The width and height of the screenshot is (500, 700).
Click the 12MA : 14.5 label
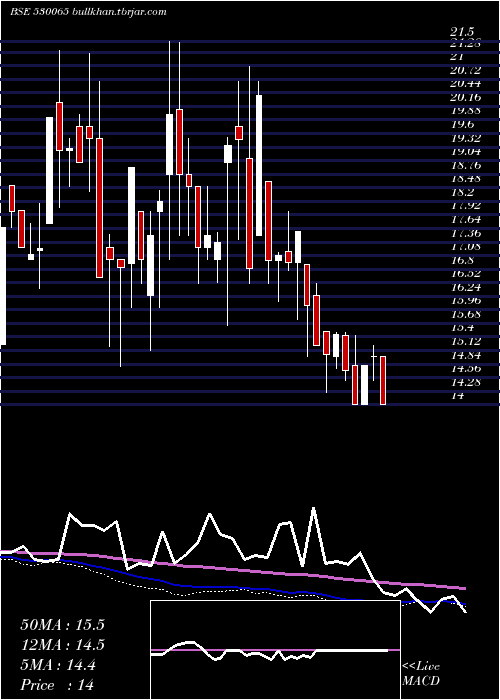coord(62,645)
